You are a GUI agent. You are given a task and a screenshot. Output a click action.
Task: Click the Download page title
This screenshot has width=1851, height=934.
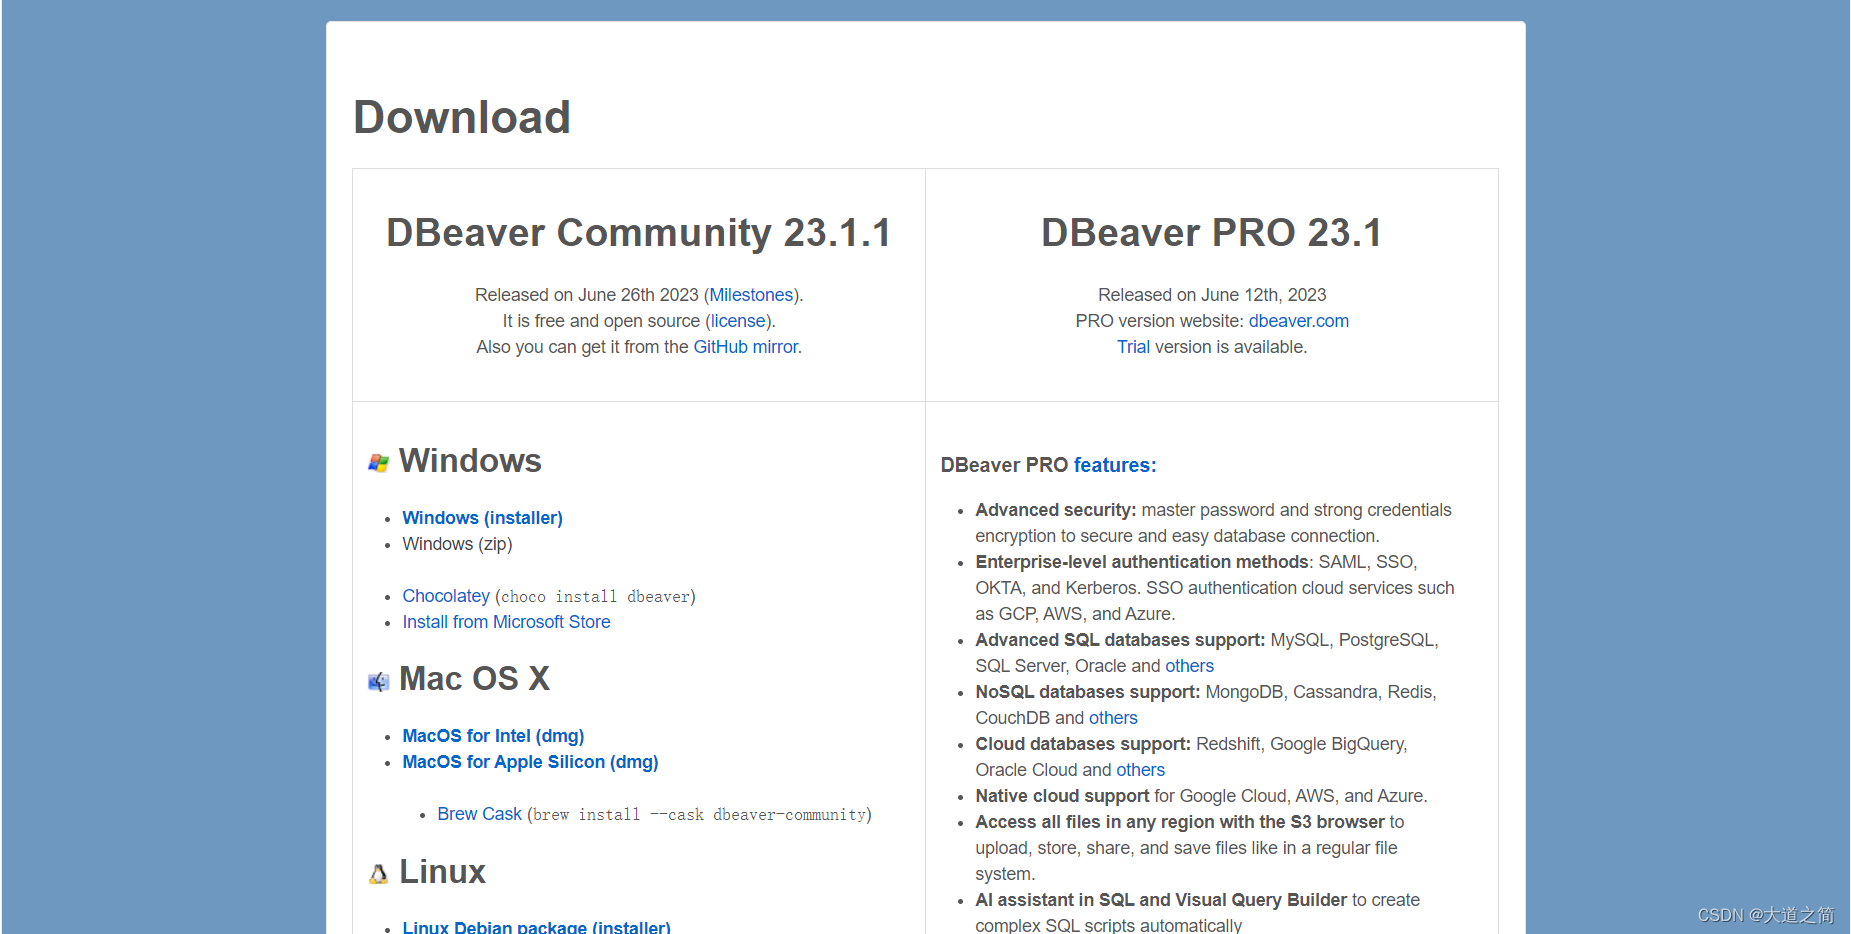(x=462, y=117)
